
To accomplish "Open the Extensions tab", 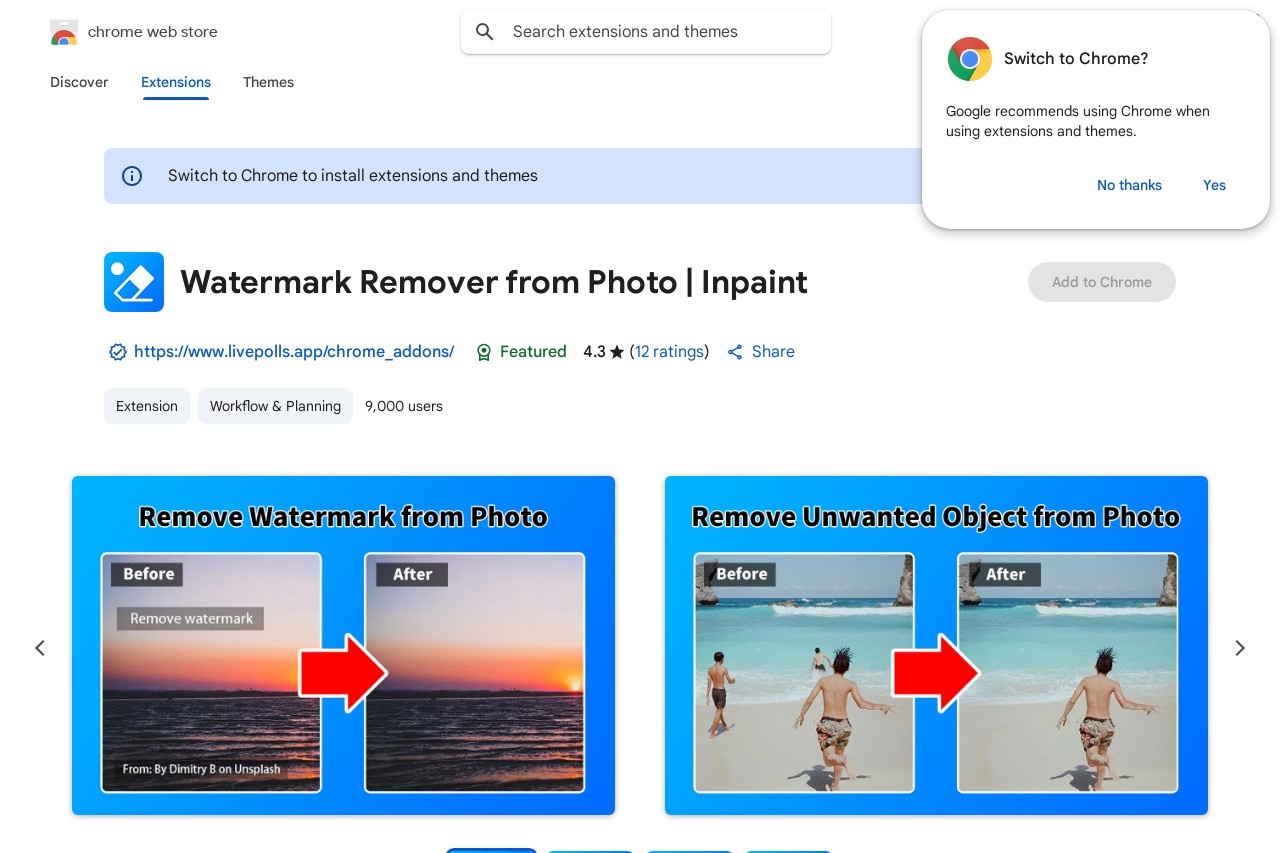I will pos(176,82).
